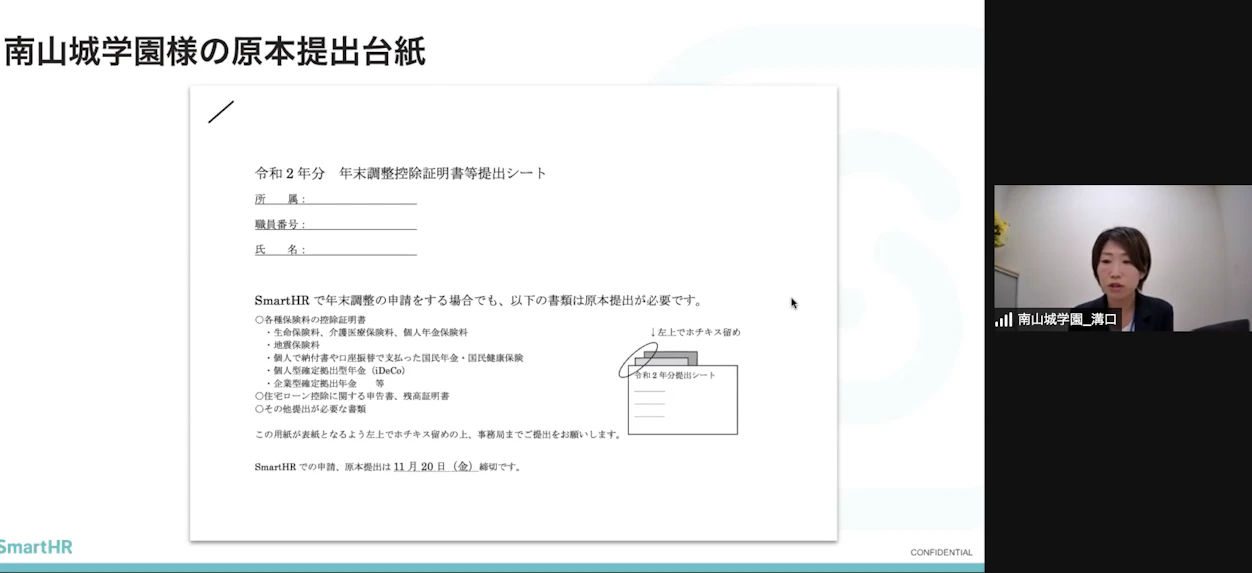Click the slide title 南山城学園様の原本提出台紙

coord(215,51)
